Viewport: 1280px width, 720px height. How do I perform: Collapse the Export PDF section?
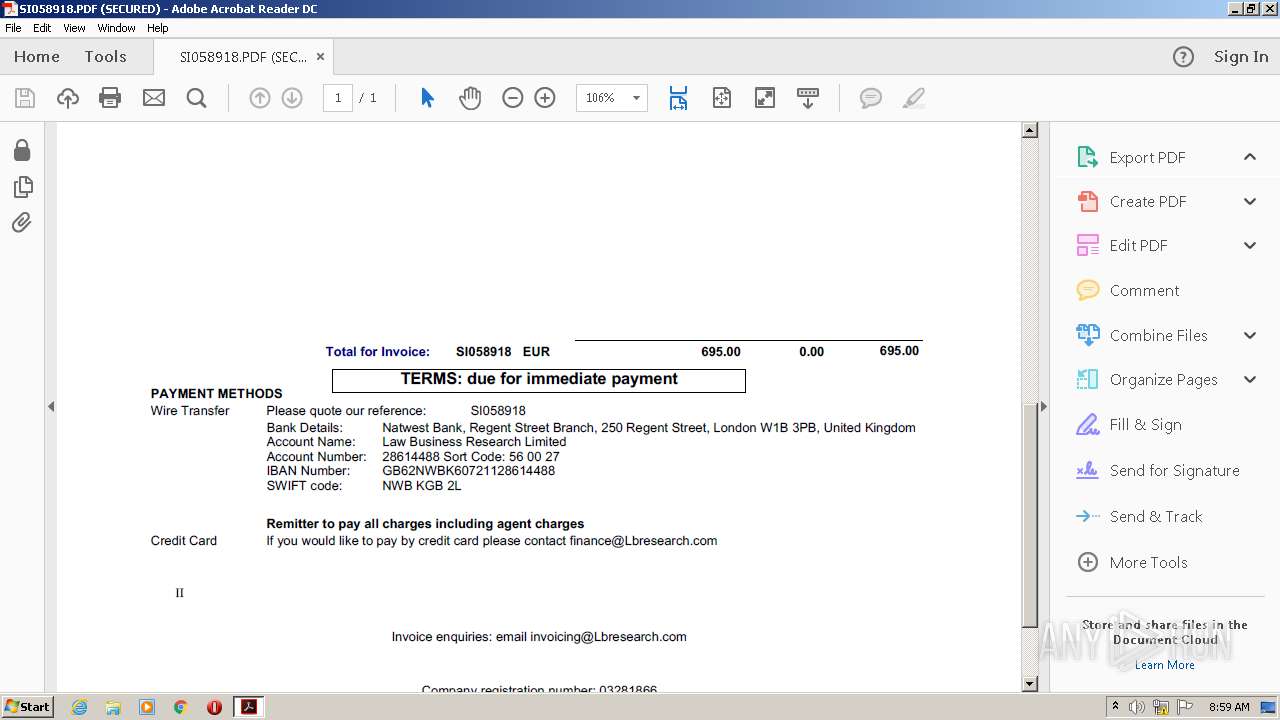click(1250, 157)
